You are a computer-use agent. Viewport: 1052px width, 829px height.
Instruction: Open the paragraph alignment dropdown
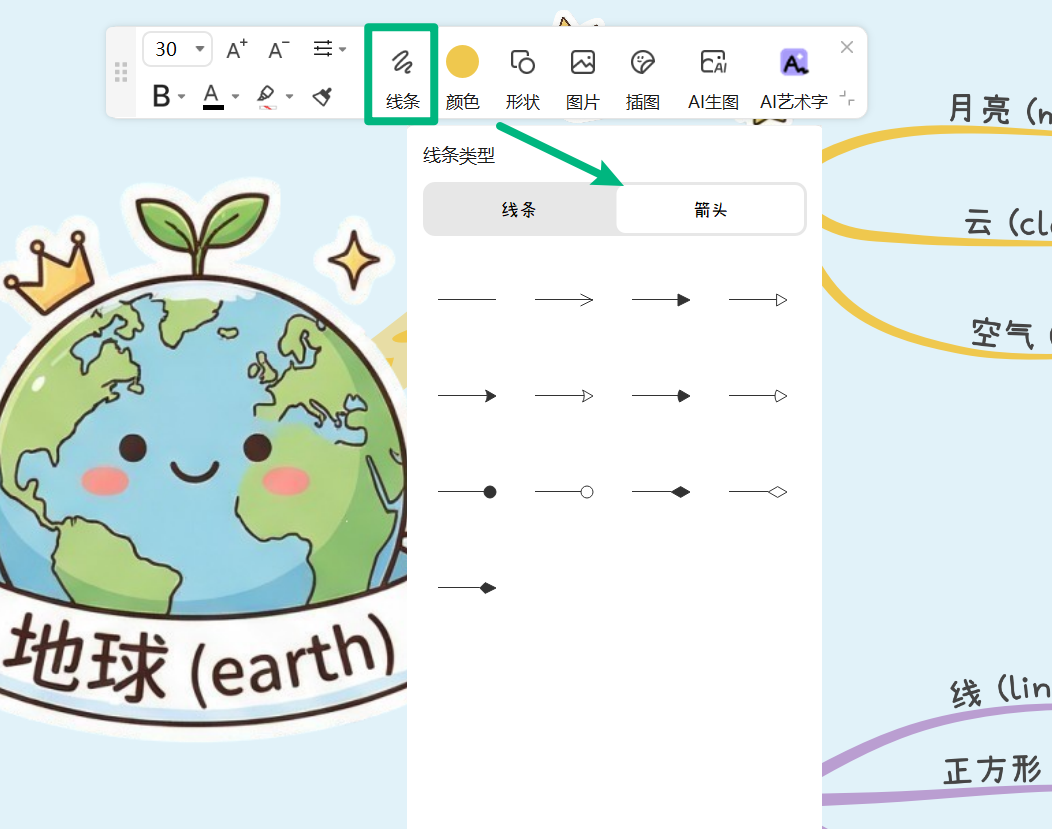(329, 49)
